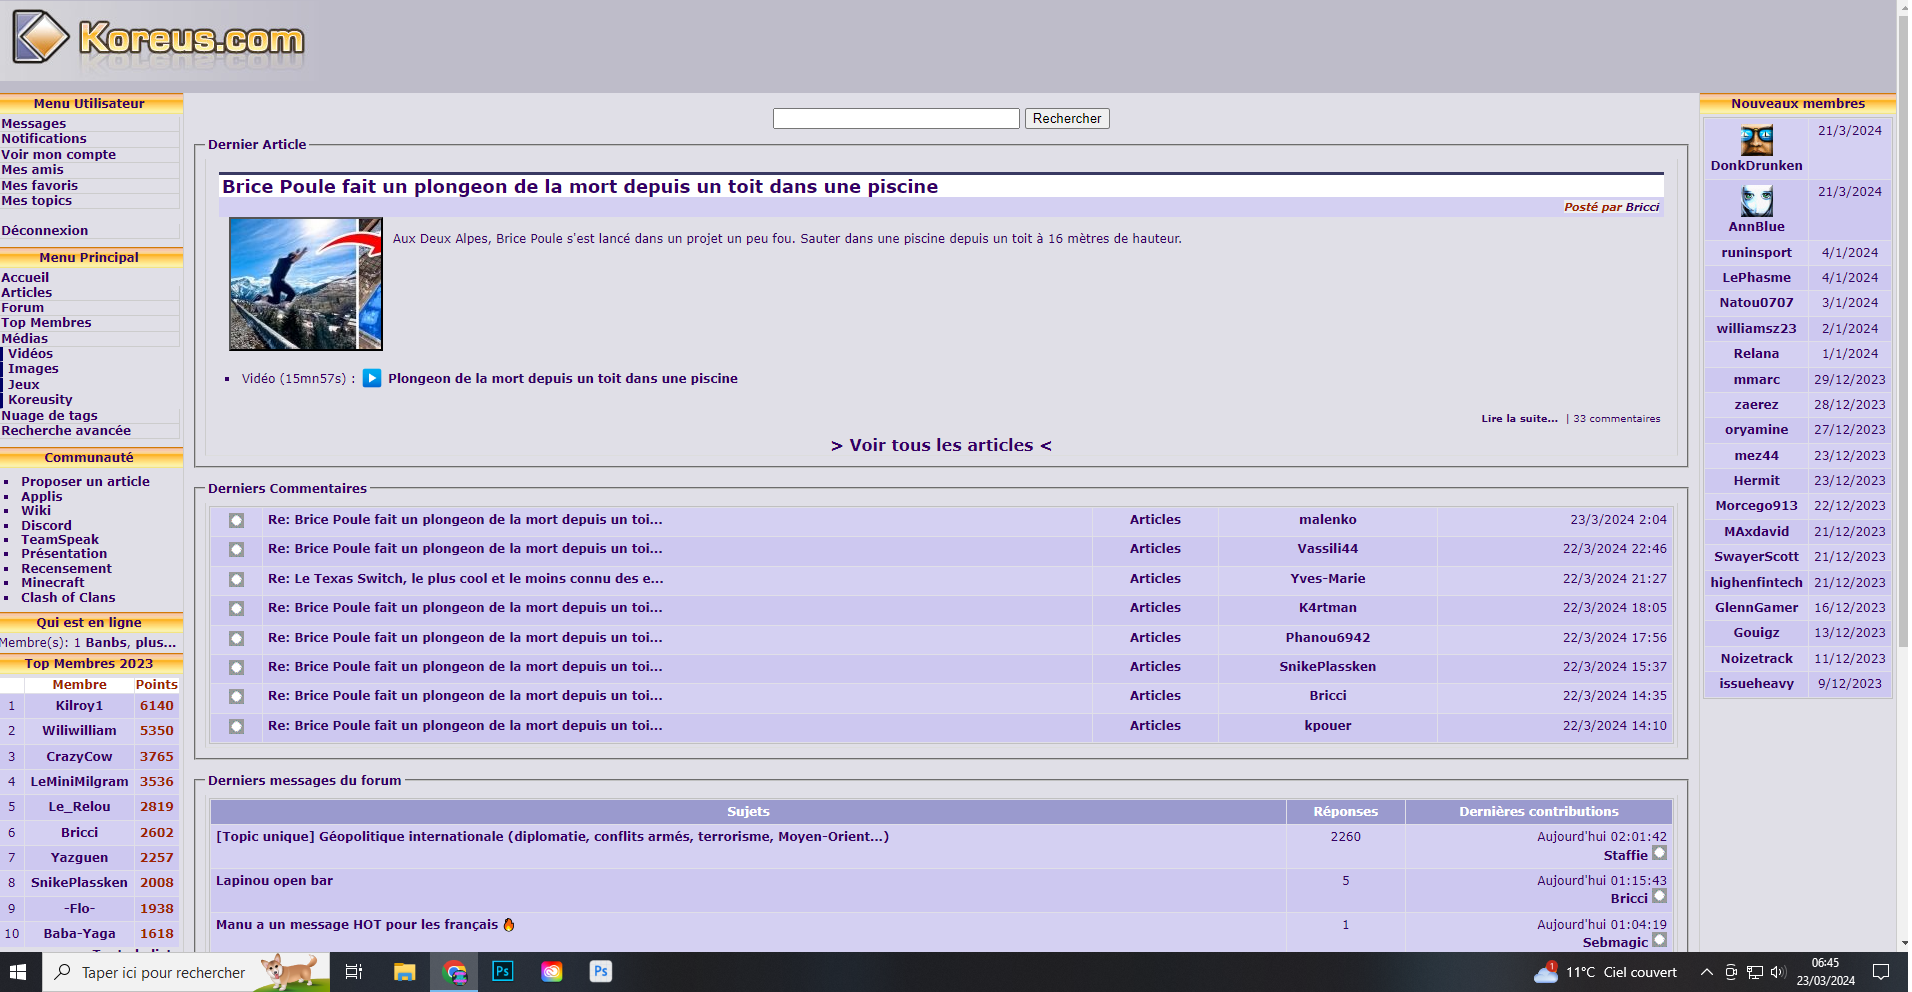Click DonkDrunken's avatar image
Screen dimensions: 1912x992
tap(1756, 141)
